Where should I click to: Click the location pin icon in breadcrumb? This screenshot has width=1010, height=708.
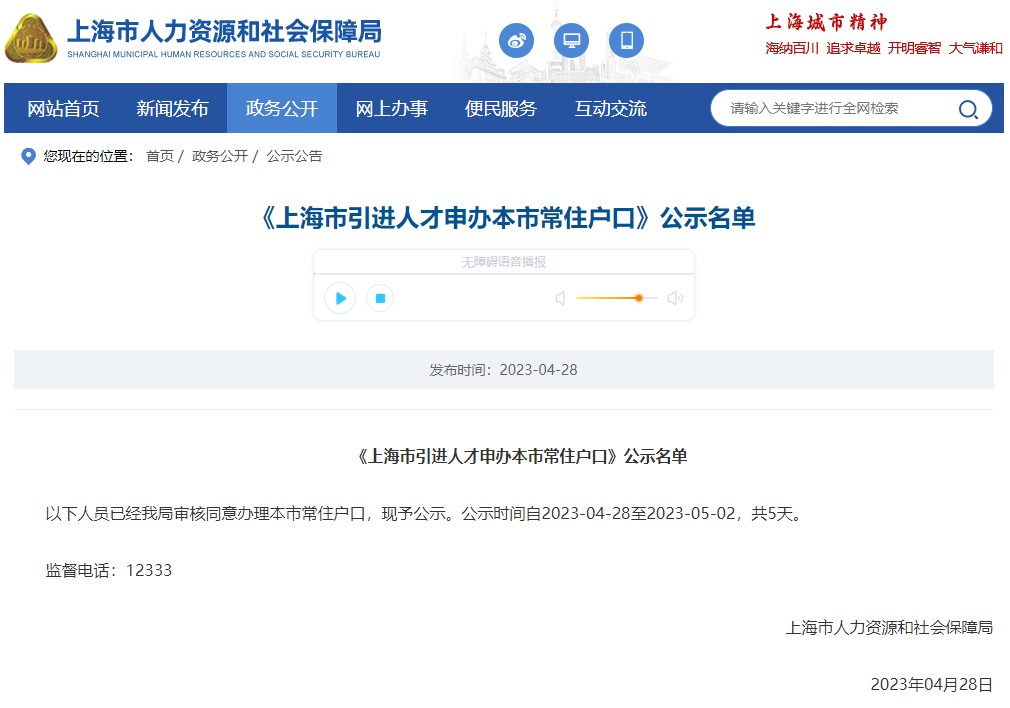tap(28, 156)
